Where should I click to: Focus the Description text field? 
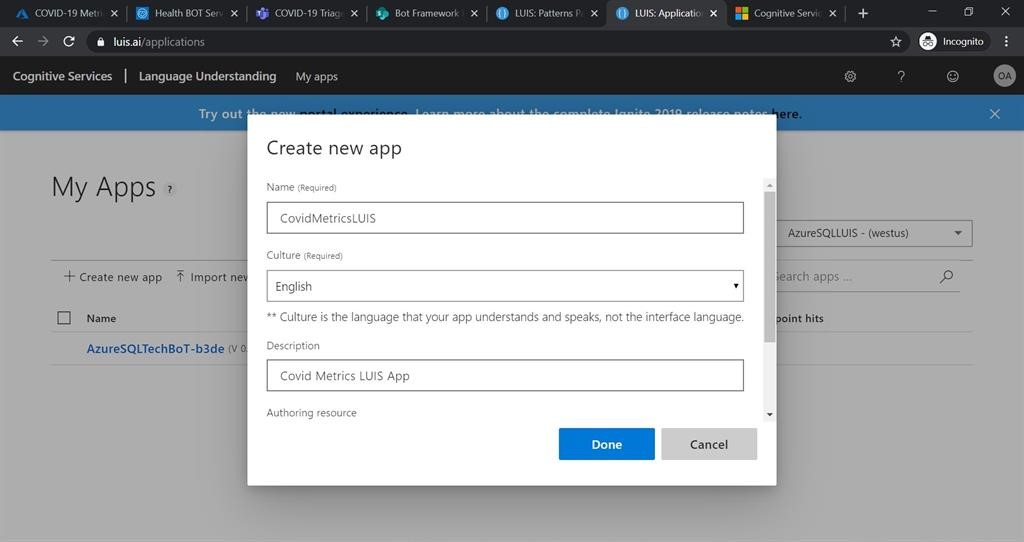[505, 376]
